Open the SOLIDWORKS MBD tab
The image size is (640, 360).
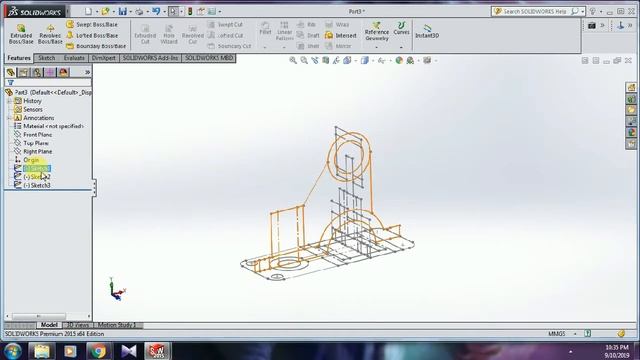point(209,58)
